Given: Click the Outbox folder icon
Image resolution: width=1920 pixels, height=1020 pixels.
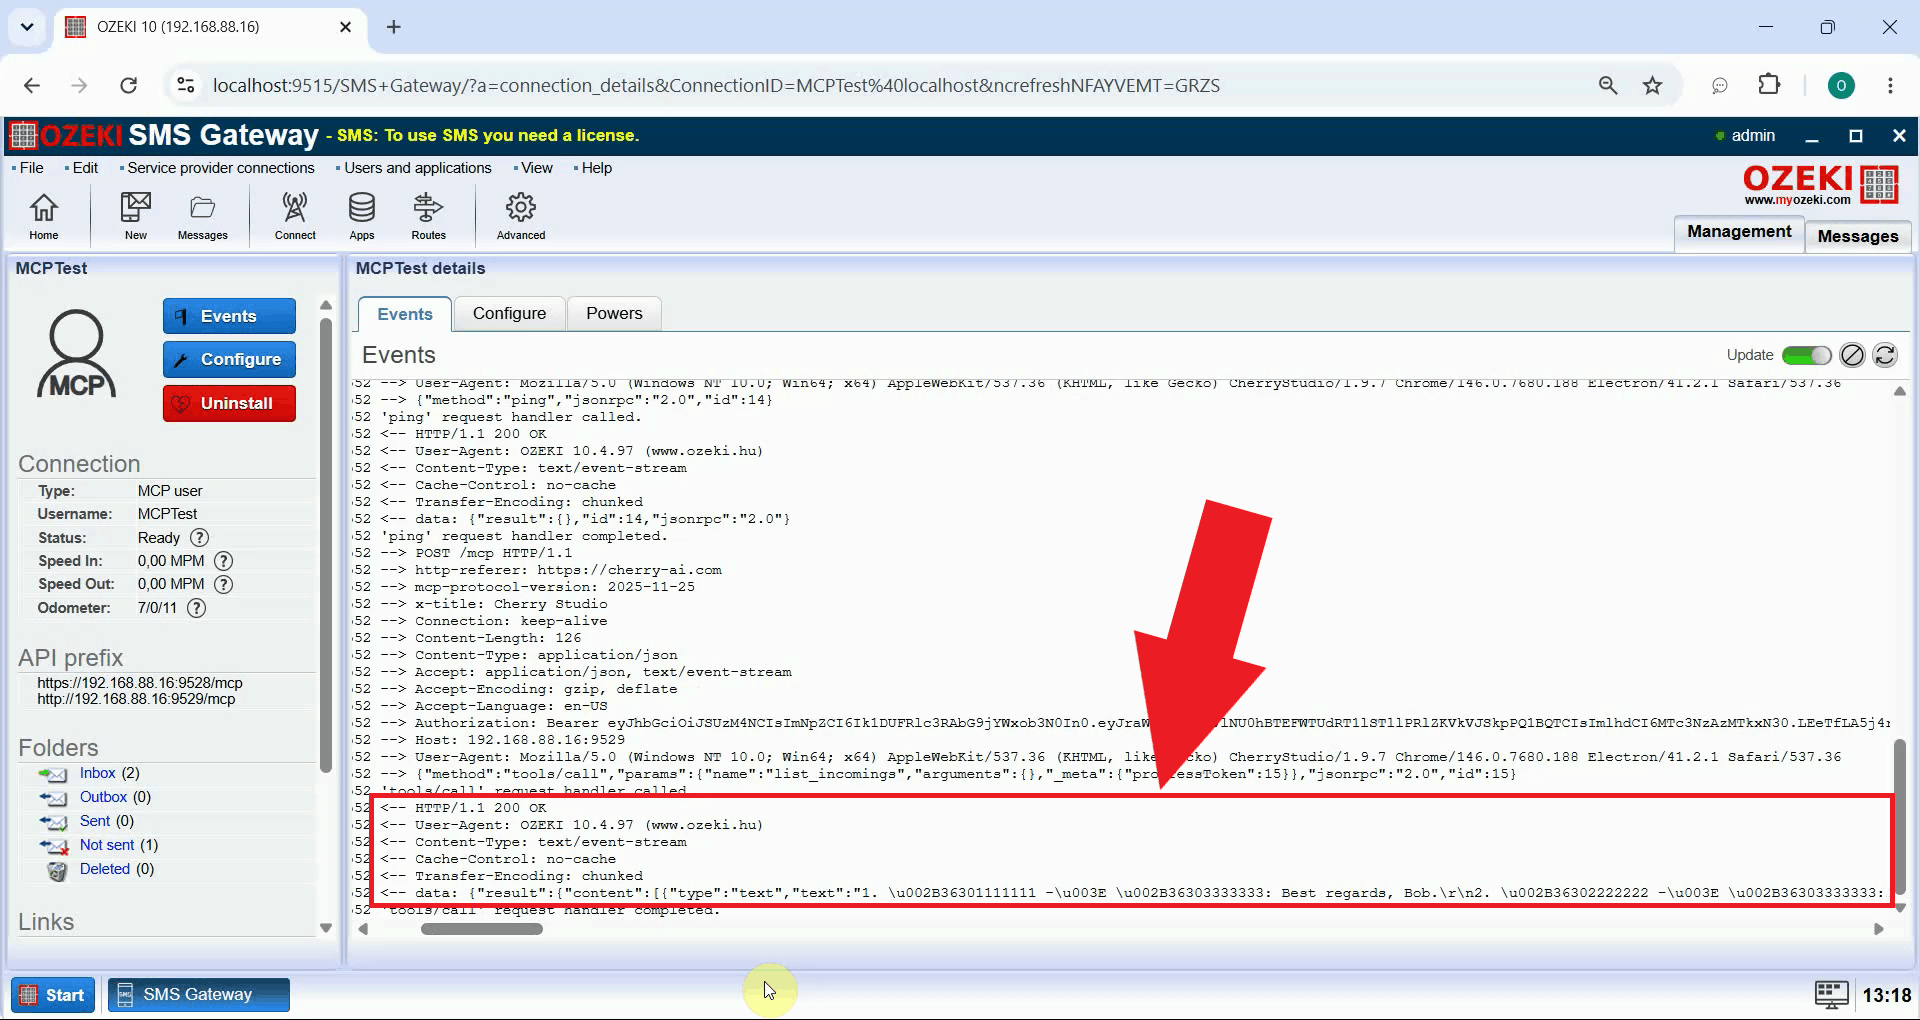Looking at the screenshot, I should point(53,798).
